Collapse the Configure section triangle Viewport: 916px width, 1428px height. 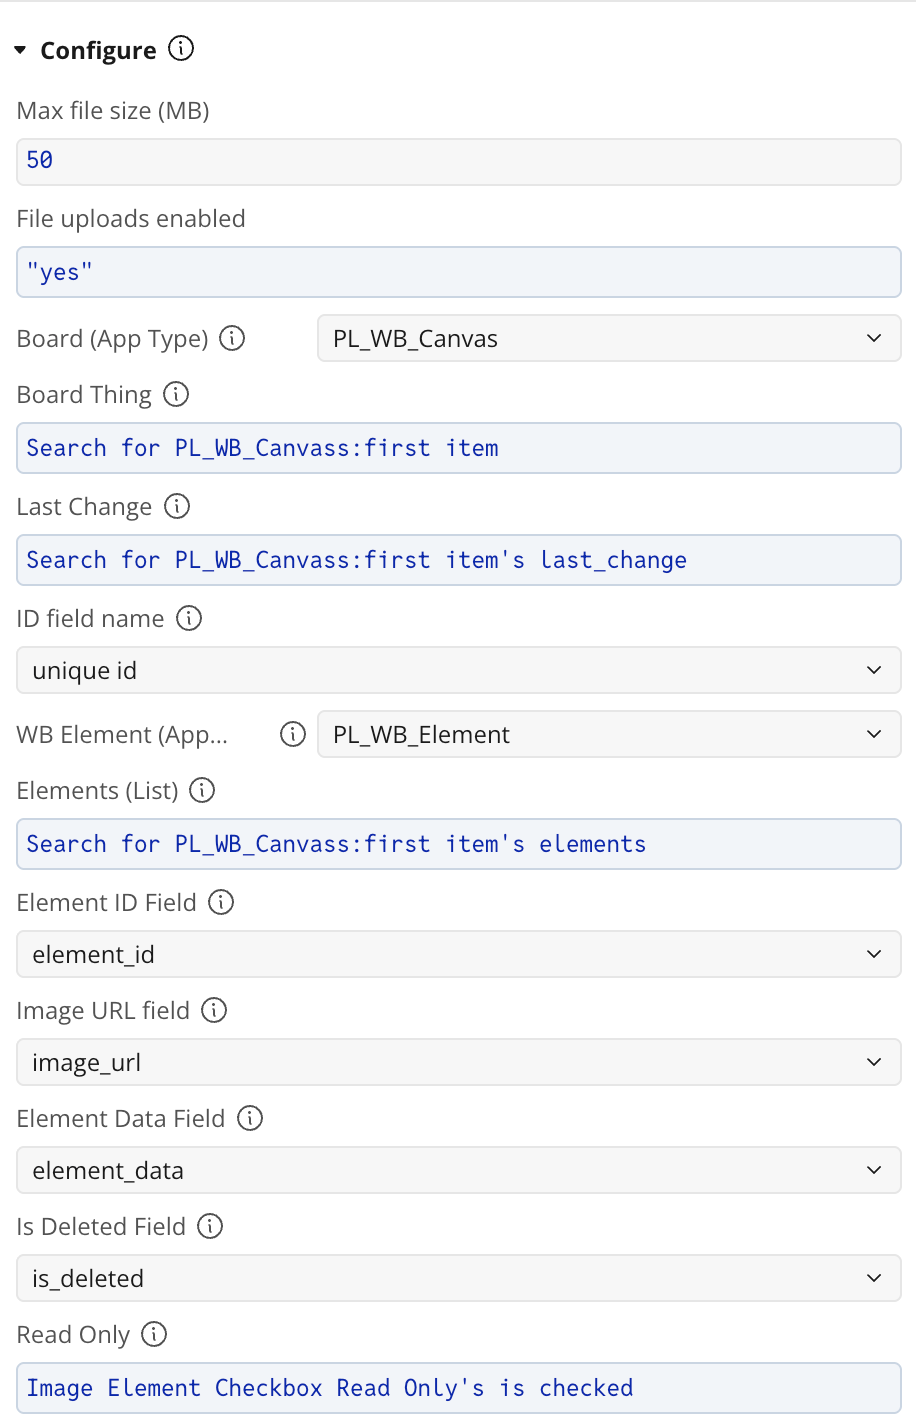point(20,49)
